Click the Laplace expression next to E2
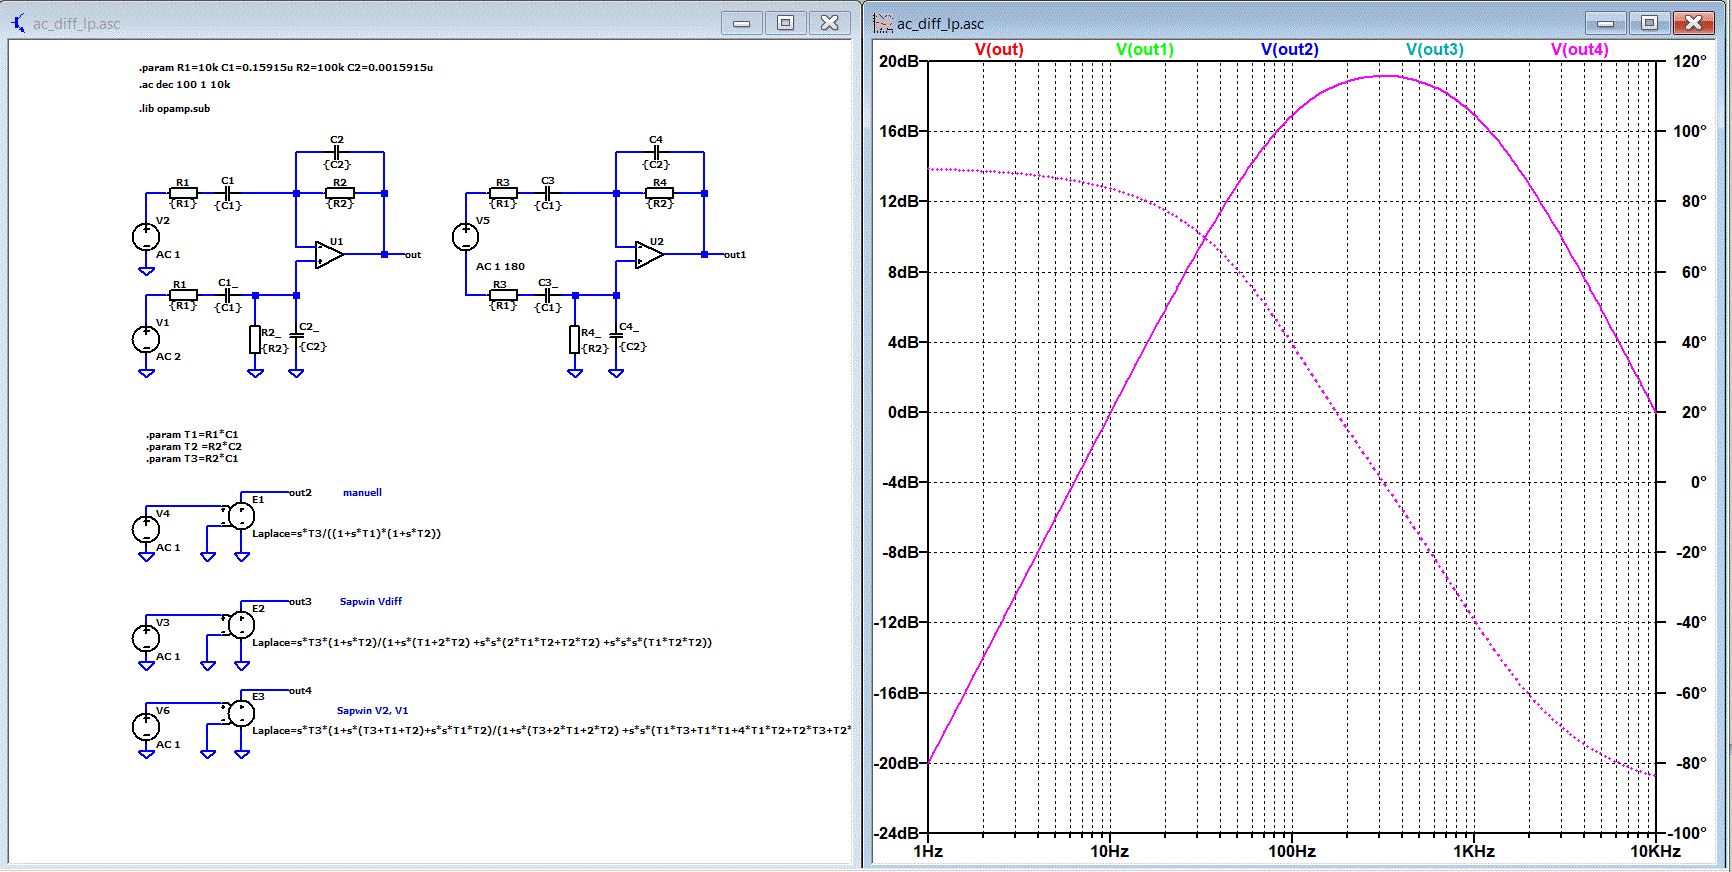 click(481, 643)
